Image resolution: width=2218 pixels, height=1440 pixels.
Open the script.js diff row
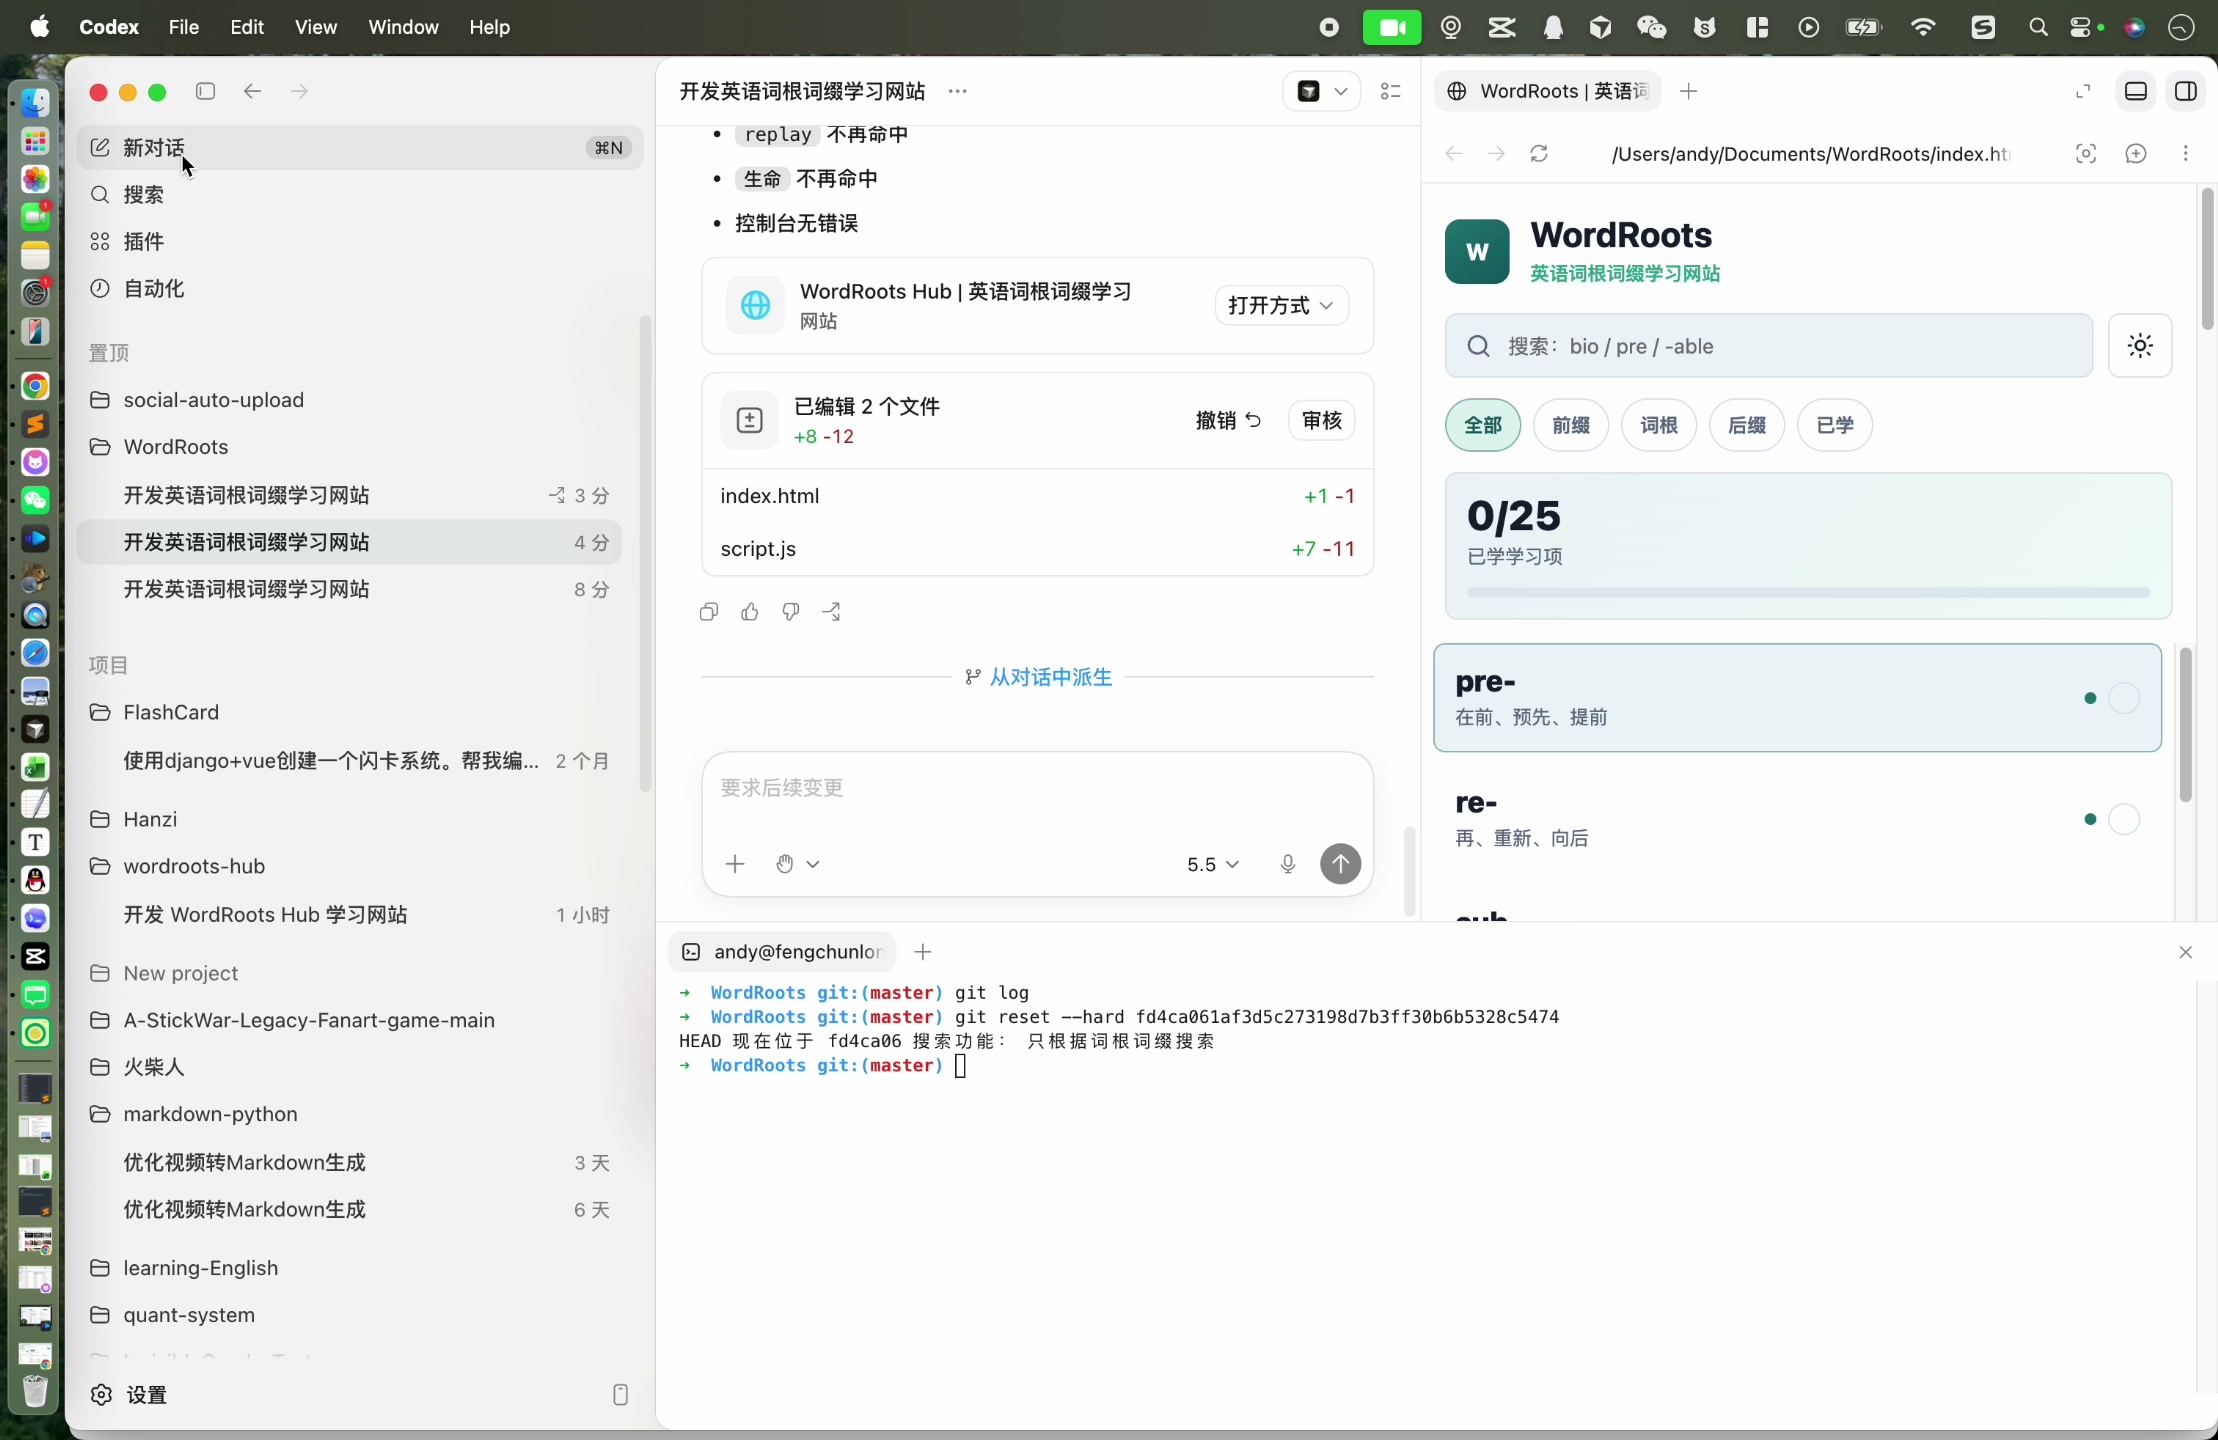[1037, 549]
